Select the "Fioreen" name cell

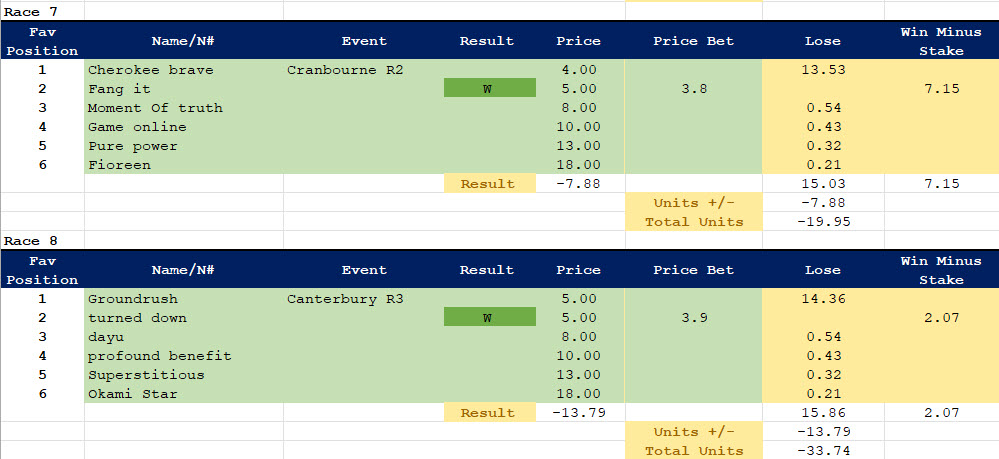point(119,165)
